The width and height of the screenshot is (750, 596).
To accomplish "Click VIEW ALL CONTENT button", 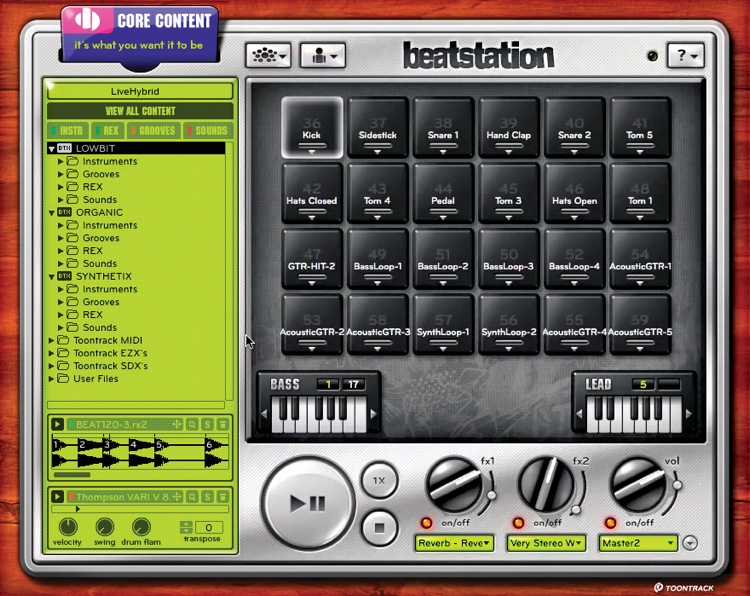I will (140, 111).
